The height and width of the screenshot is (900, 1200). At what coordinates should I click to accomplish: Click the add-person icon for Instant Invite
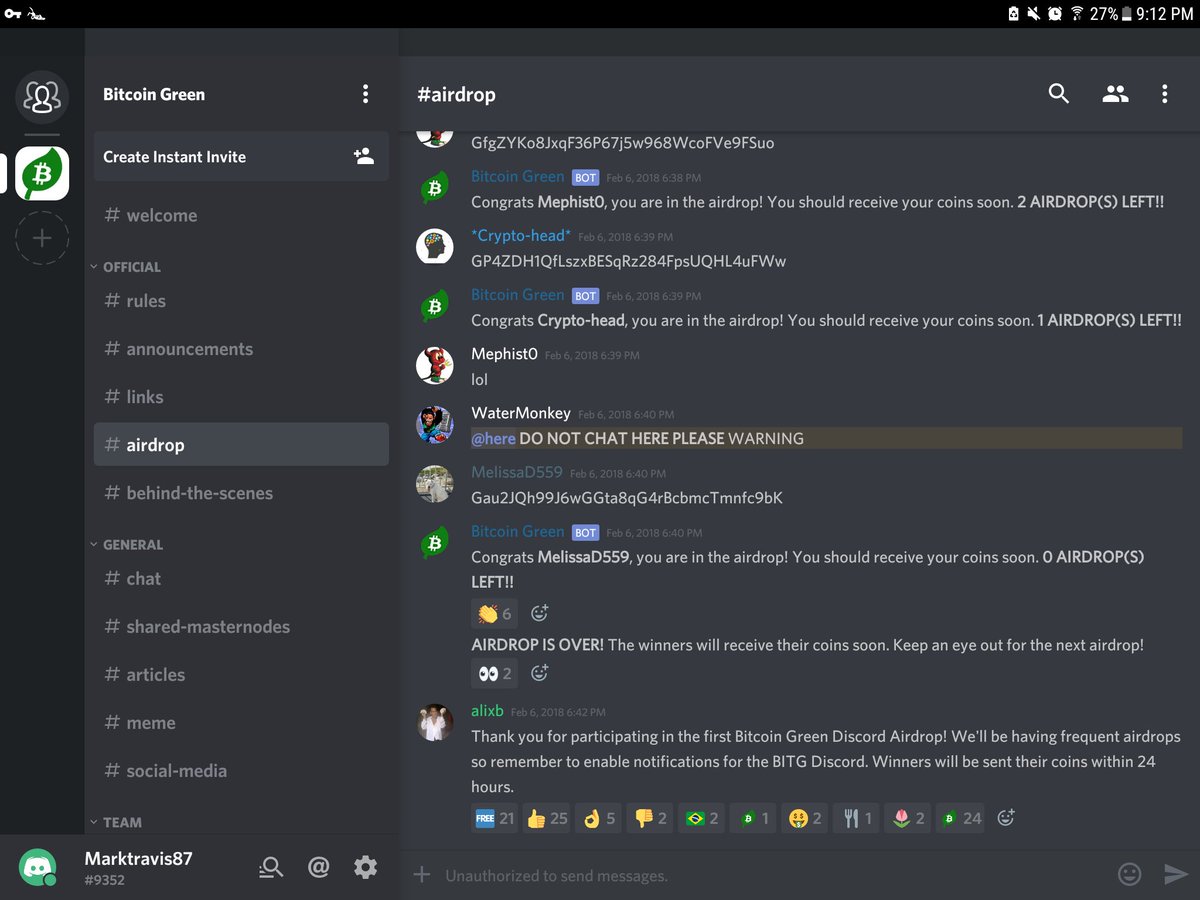point(363,156)
